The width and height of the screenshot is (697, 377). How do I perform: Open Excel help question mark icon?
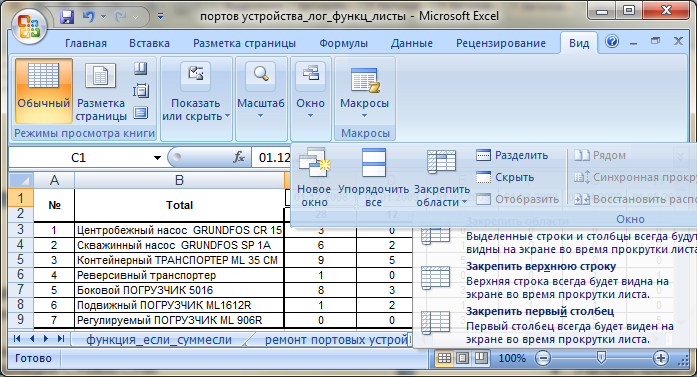pyautogui.click(x=612, y=42)
